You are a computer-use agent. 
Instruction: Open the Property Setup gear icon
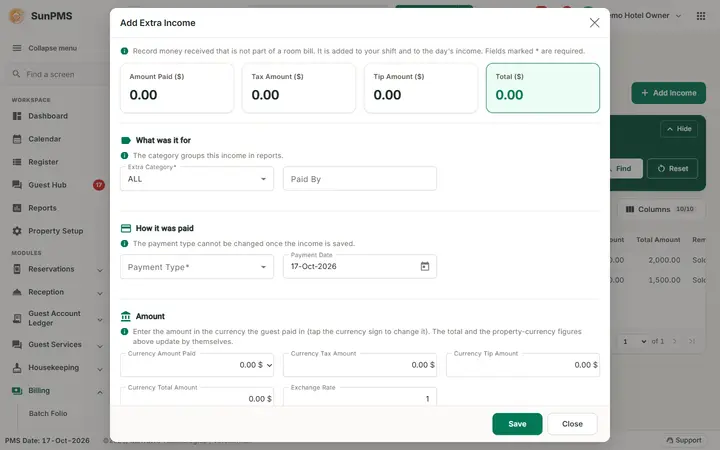17,231
